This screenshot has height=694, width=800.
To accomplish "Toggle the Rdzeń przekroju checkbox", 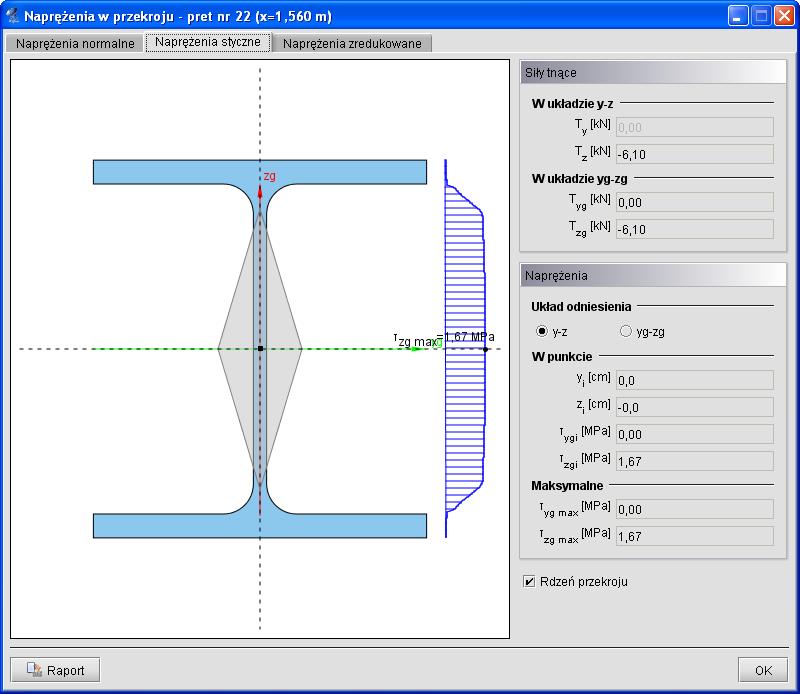I will pos(529,581).
